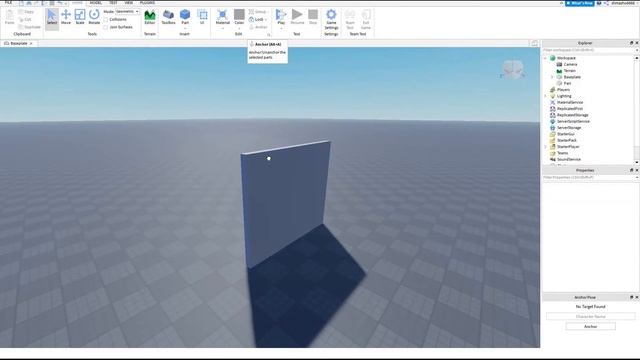The image size is (640, 360).
Task: Select ReplicatedStorage in the Explorer
Action: [x=572, y=115]
